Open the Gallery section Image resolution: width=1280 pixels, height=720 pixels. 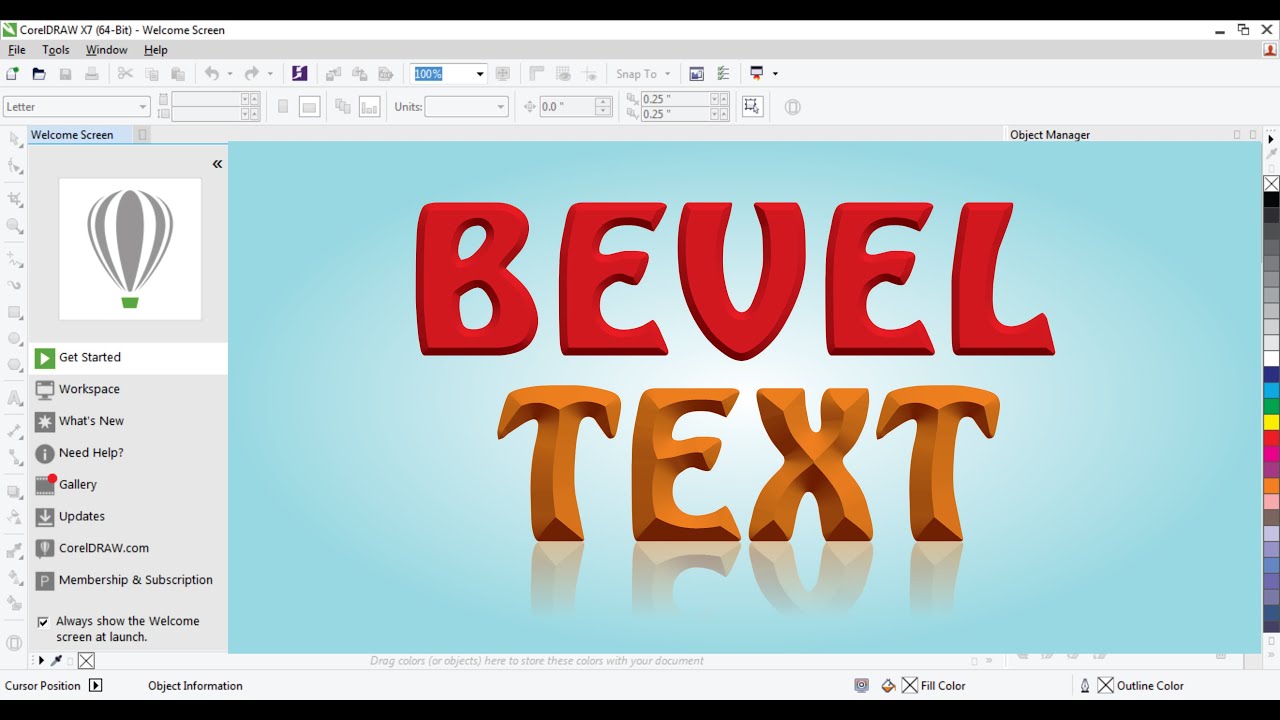pos(129,485)
